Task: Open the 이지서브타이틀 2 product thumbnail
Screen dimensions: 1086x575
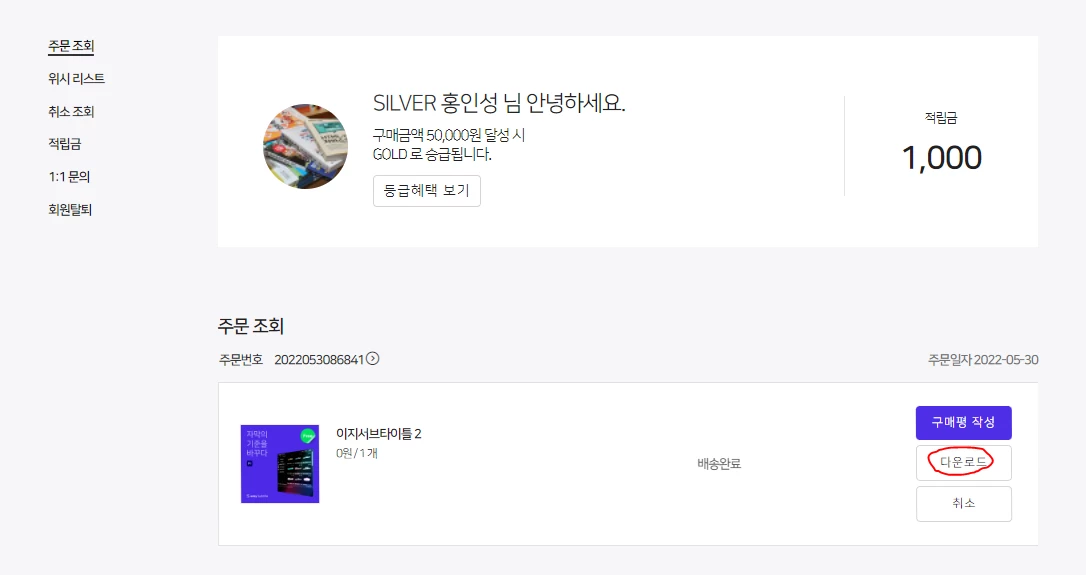Action: [280, 463]
